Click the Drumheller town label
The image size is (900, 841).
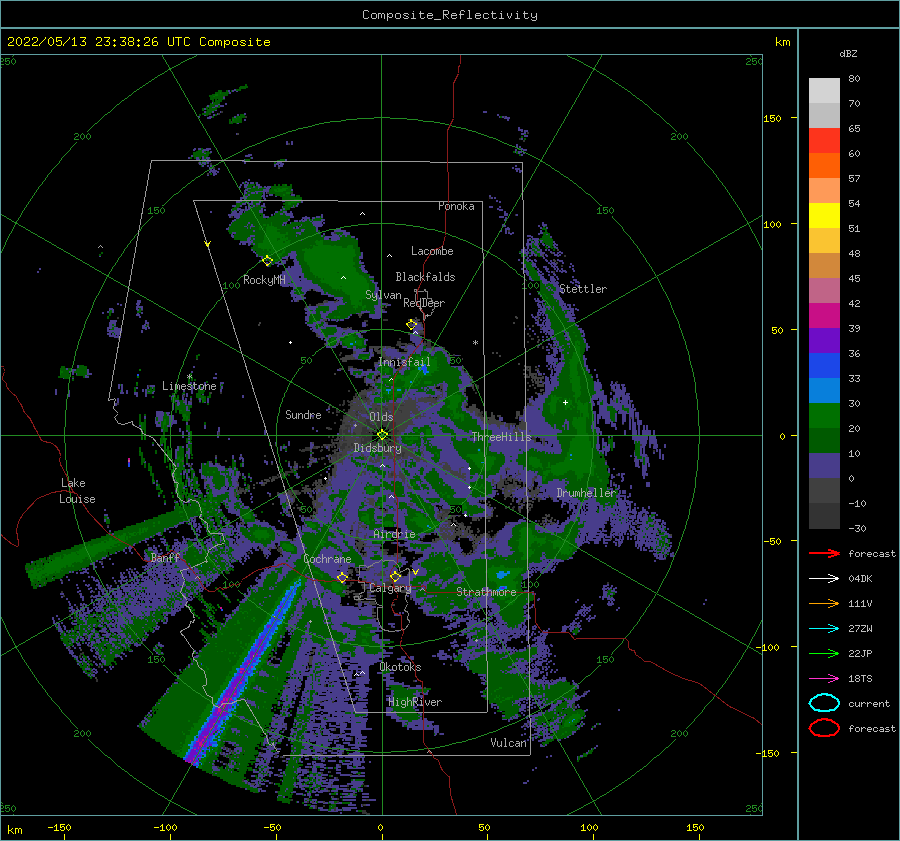(585, 493)
